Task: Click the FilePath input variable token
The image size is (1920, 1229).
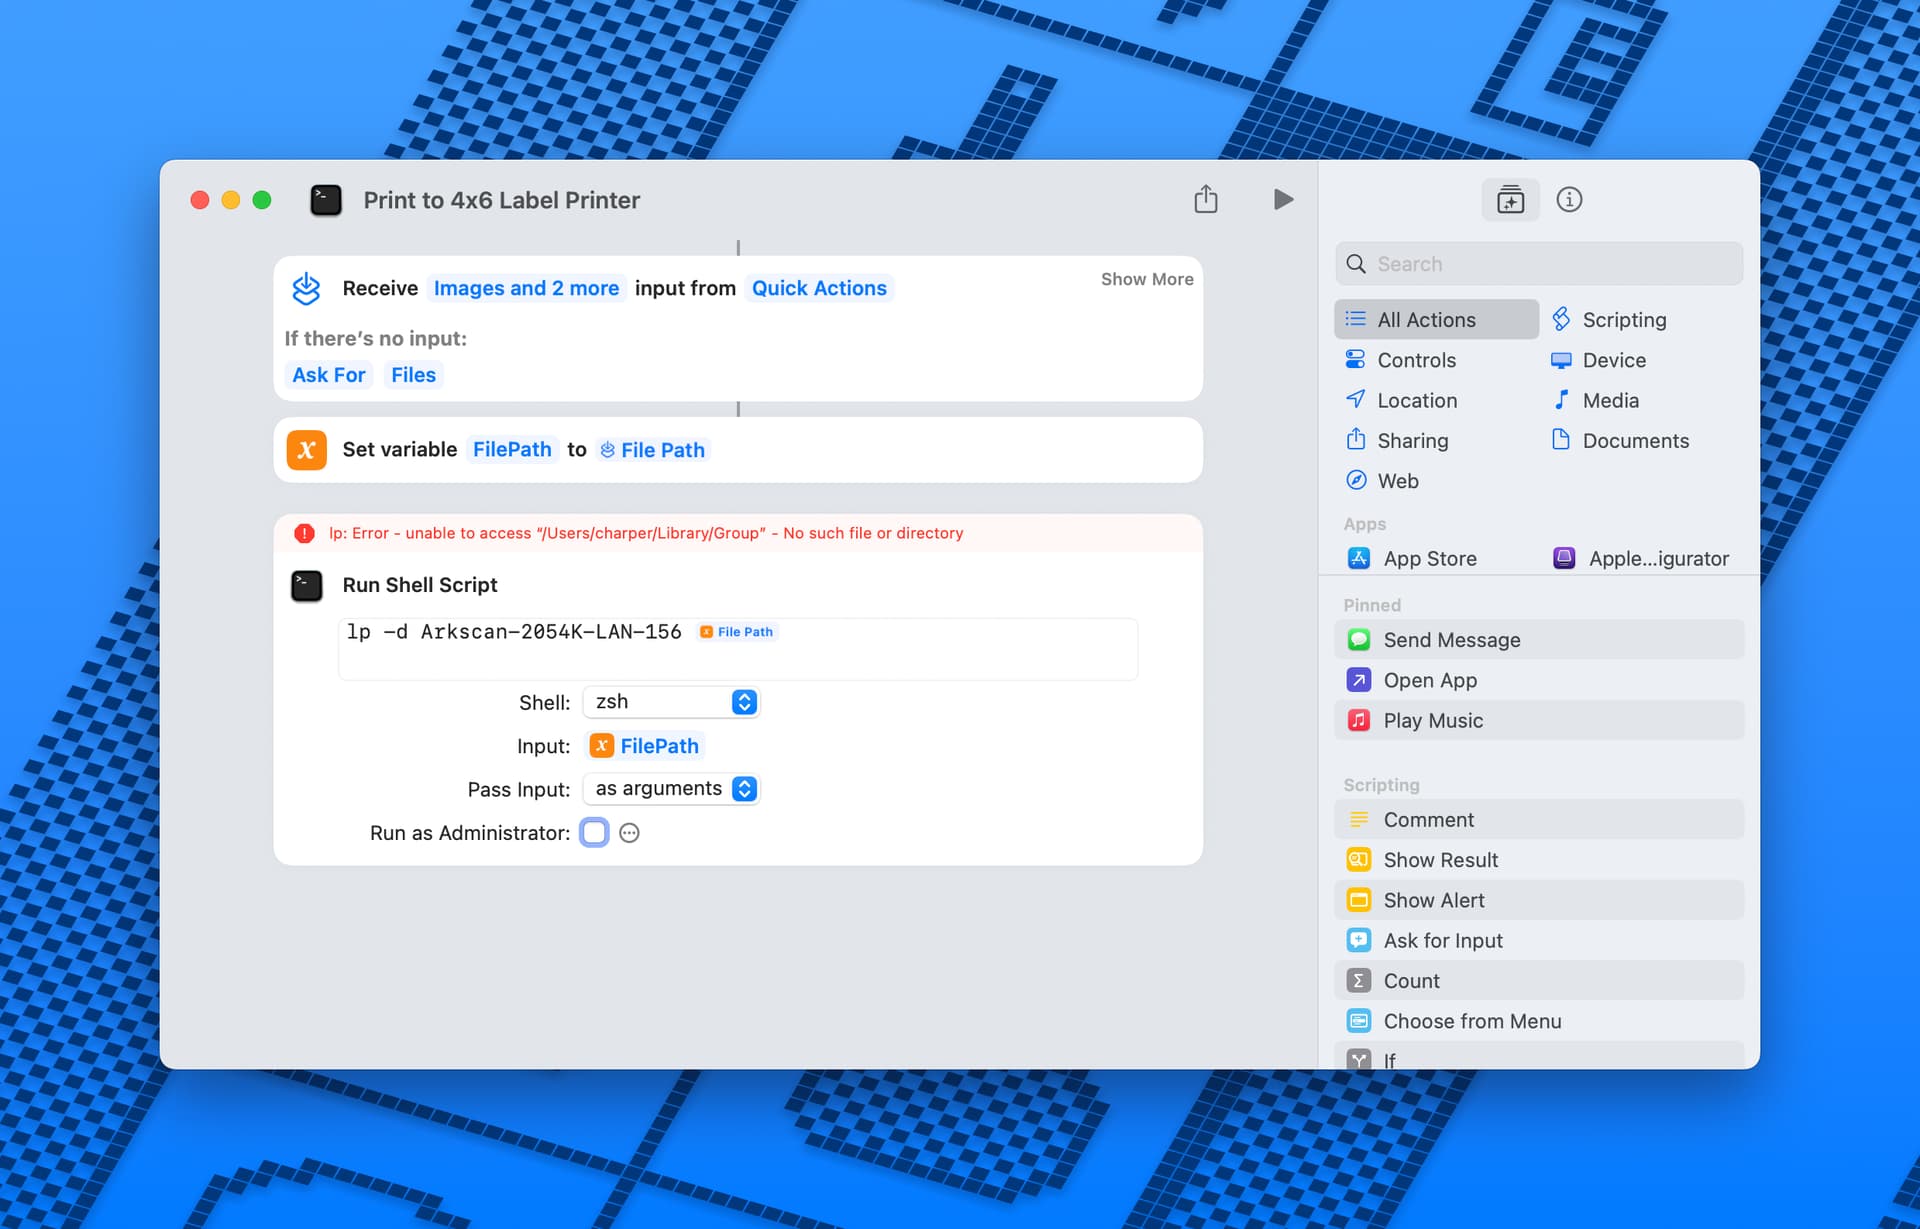Action: [x=645, y=746]
